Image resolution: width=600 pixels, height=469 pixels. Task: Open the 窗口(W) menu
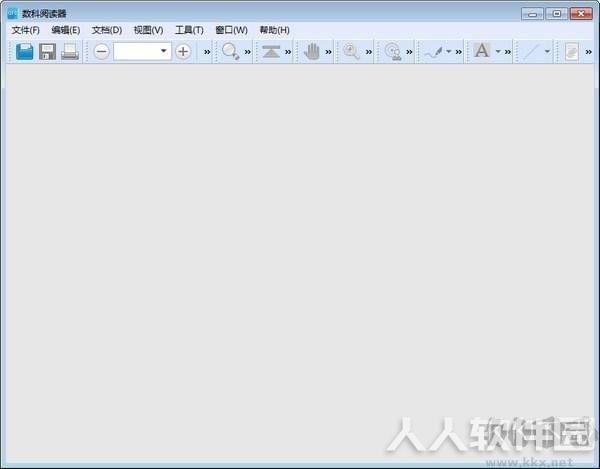click(232, 30)
